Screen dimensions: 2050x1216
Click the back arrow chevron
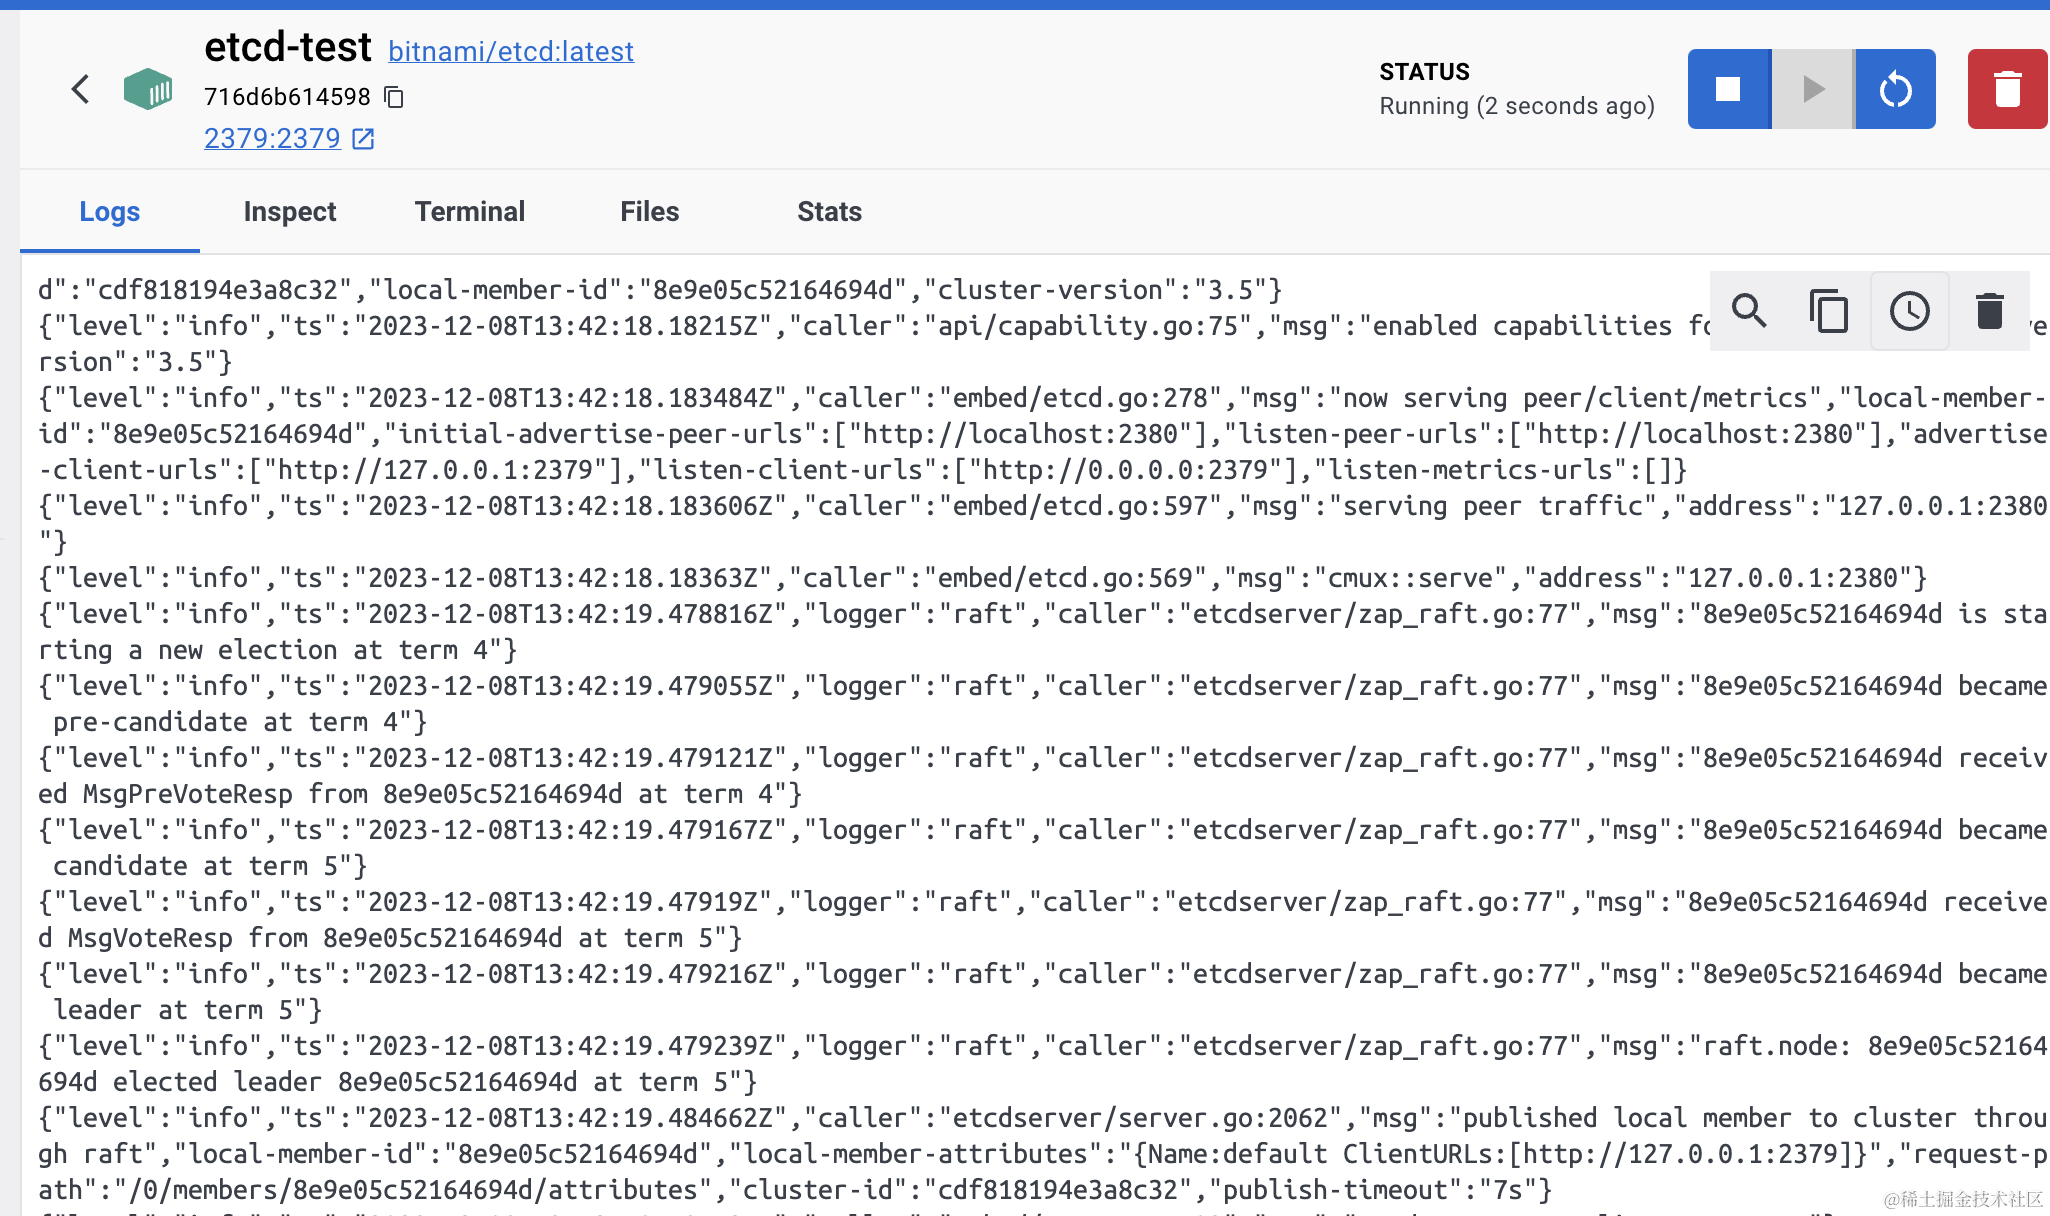81,90
